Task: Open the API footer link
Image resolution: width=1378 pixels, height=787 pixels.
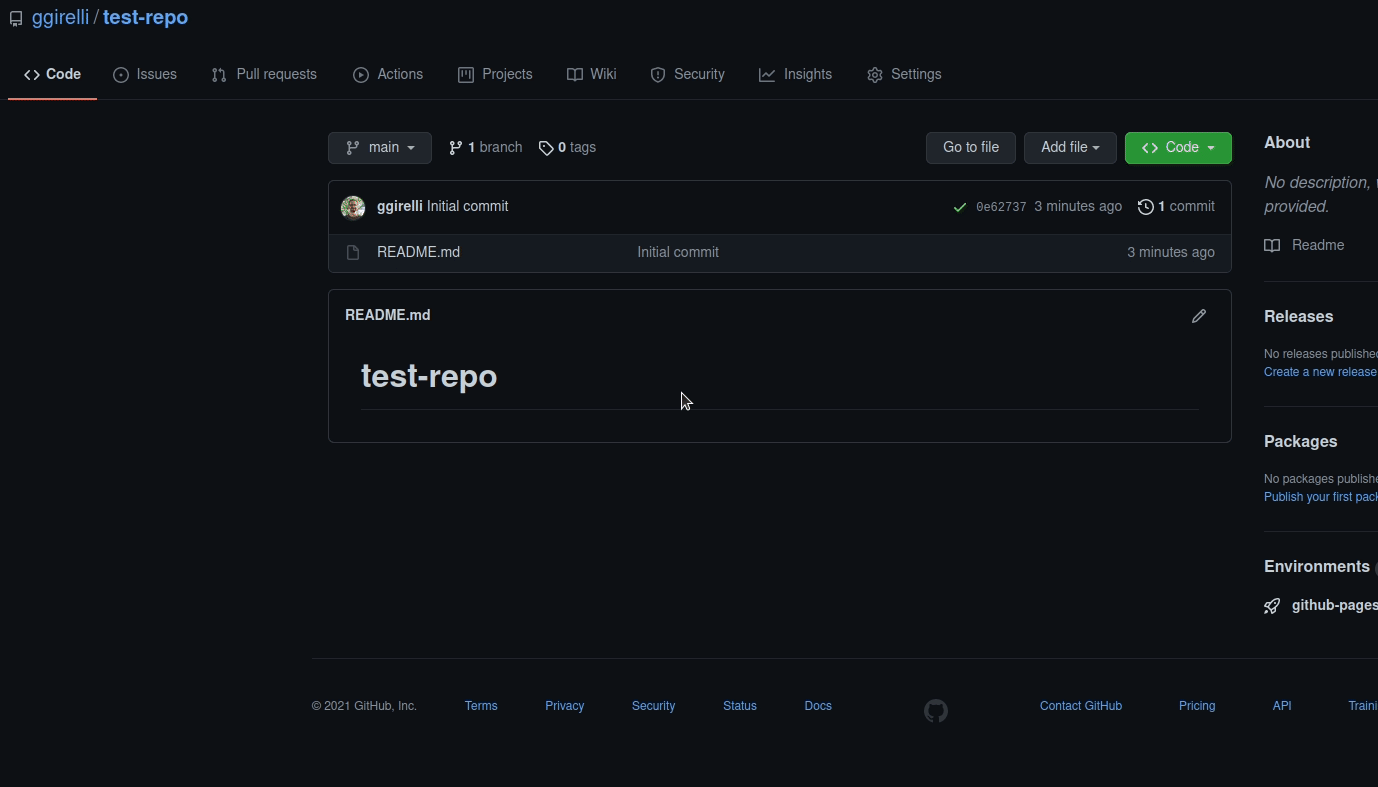Action: [1282, 706]
